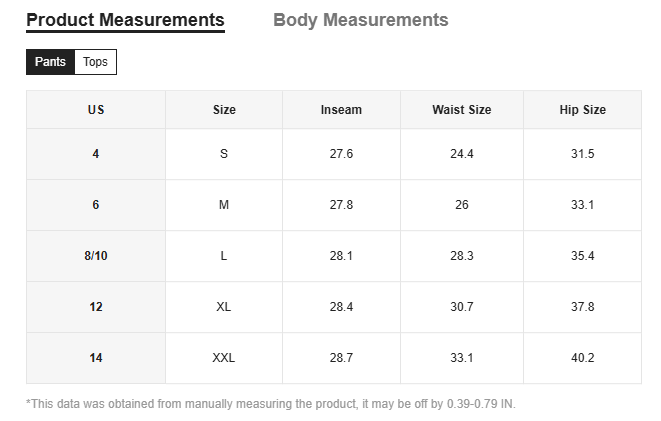The height and width of the screenshot is (421, 661).
Task: Switch to the Body Measurements tab
Action: click(x=360, y=20)
